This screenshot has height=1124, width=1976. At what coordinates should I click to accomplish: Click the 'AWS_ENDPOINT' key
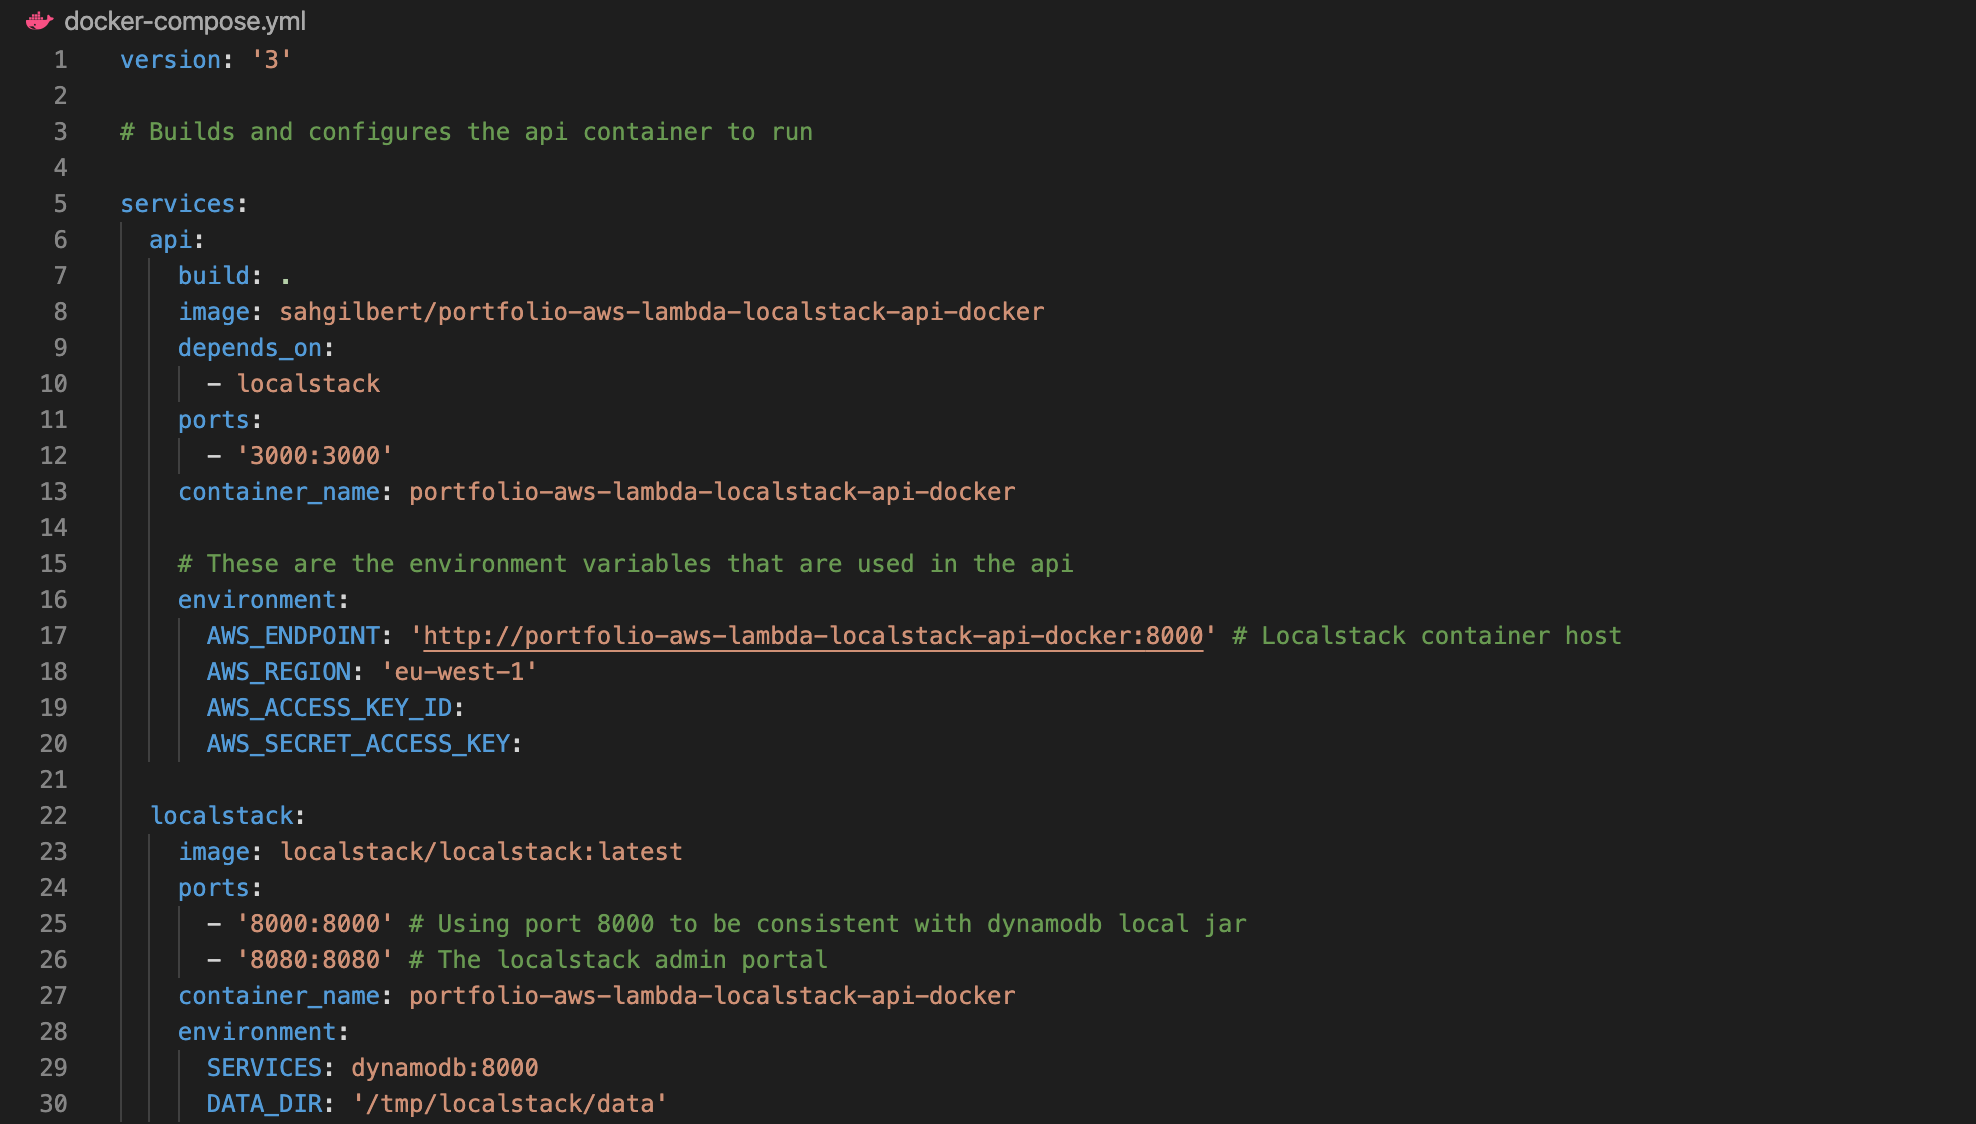coord(293,636)
